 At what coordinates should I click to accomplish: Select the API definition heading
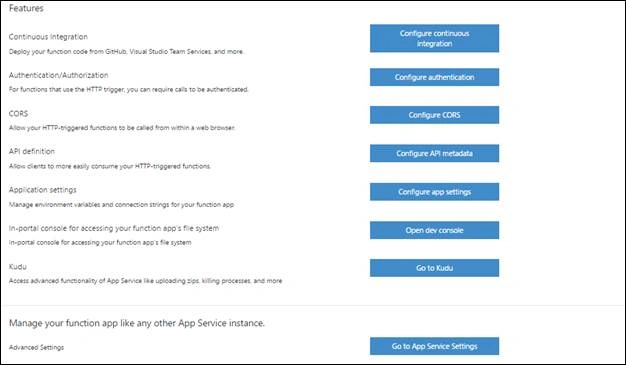[32, 151]
